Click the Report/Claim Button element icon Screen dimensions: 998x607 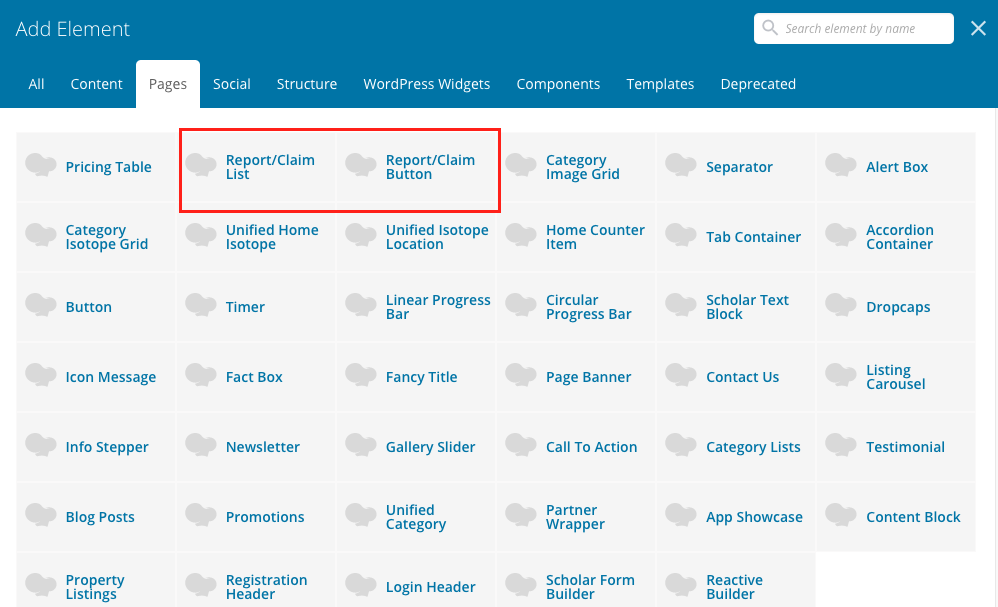tap(361, 166)
